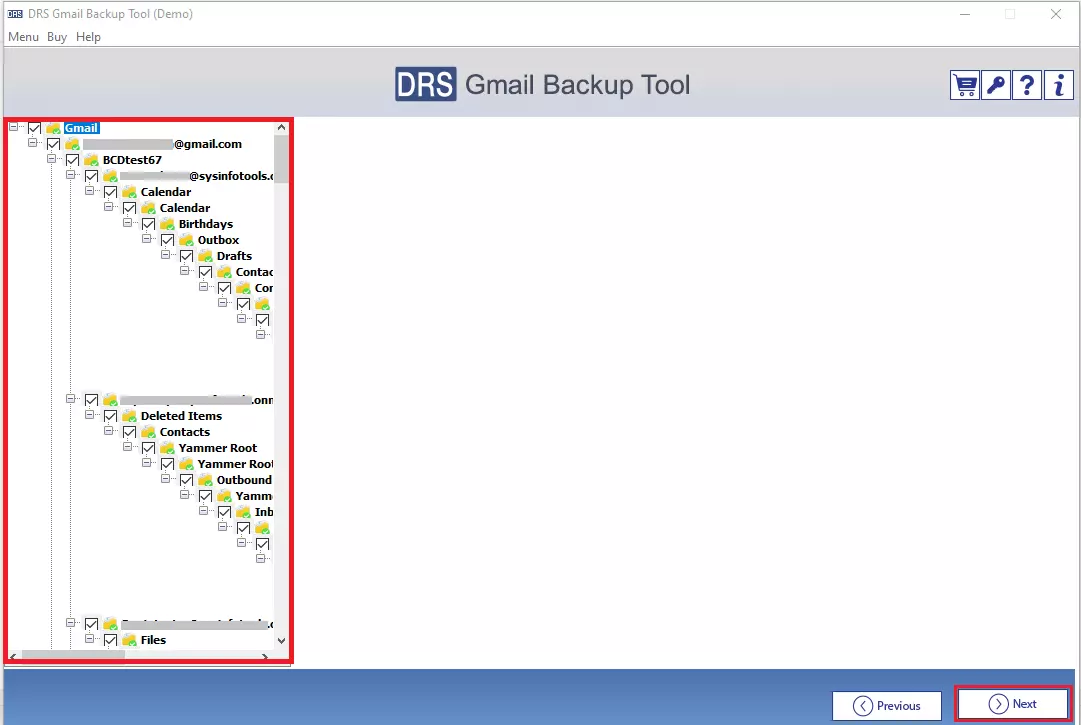The width and height of the screenshot is (1081, 725).
Task: Click the folder icon next to BCDtest67
Action: click(91, 160)
